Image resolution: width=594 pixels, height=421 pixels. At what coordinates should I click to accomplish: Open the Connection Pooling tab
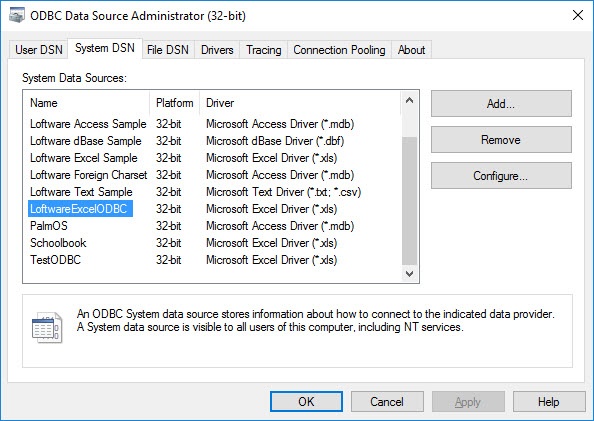(x=339, y=50)
